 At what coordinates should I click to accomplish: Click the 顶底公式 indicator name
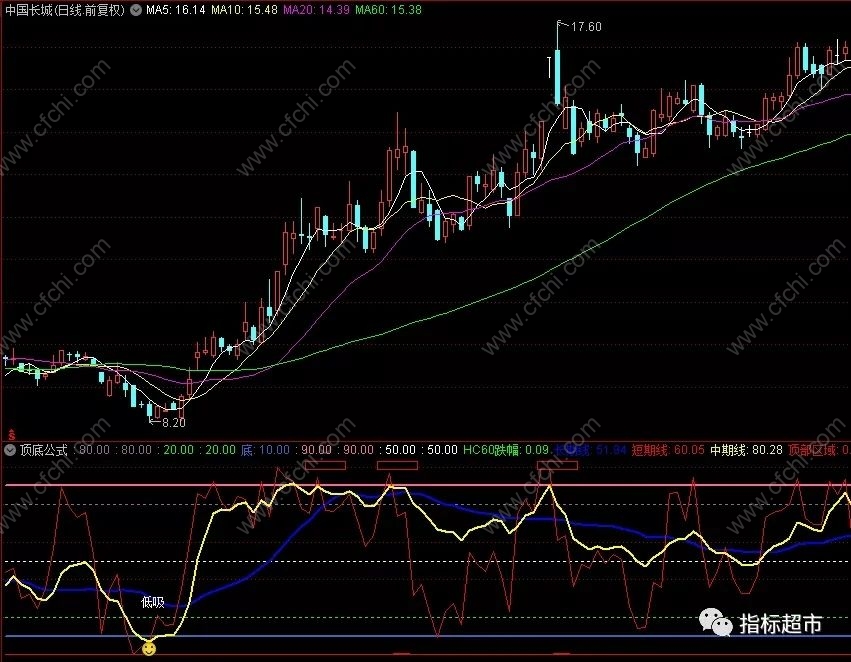43,450
